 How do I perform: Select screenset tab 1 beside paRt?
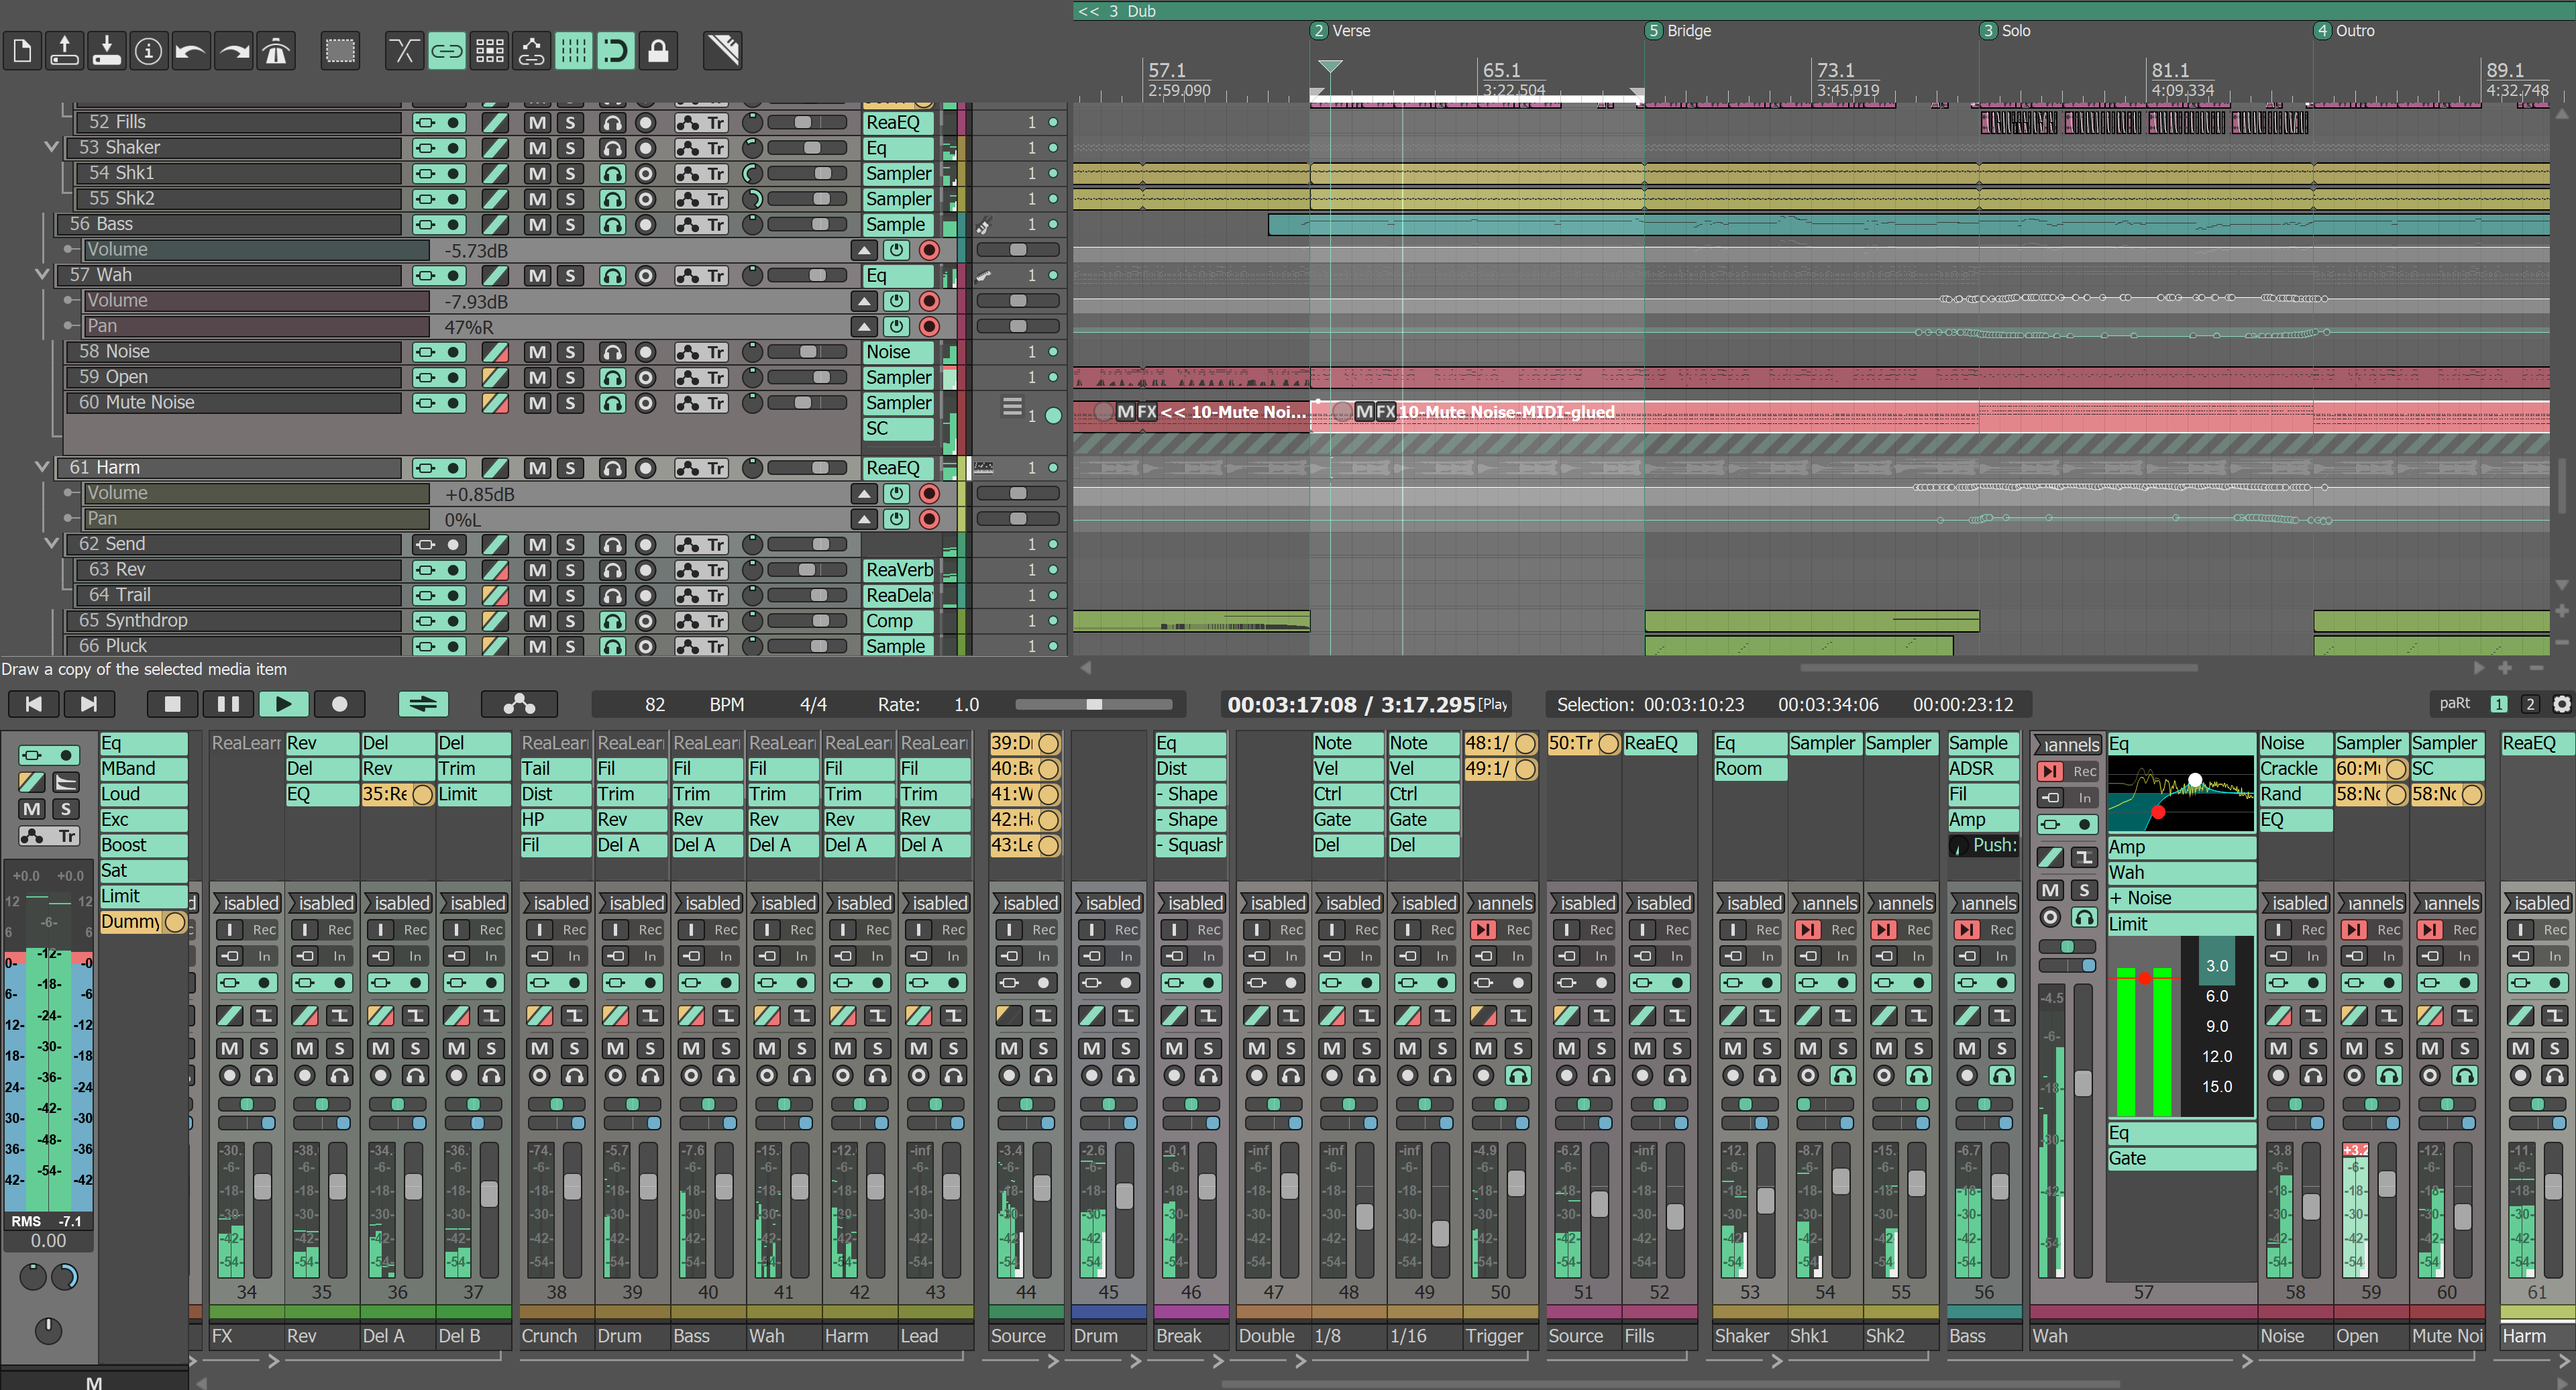pyautogui.click(x=2499, y=704)
